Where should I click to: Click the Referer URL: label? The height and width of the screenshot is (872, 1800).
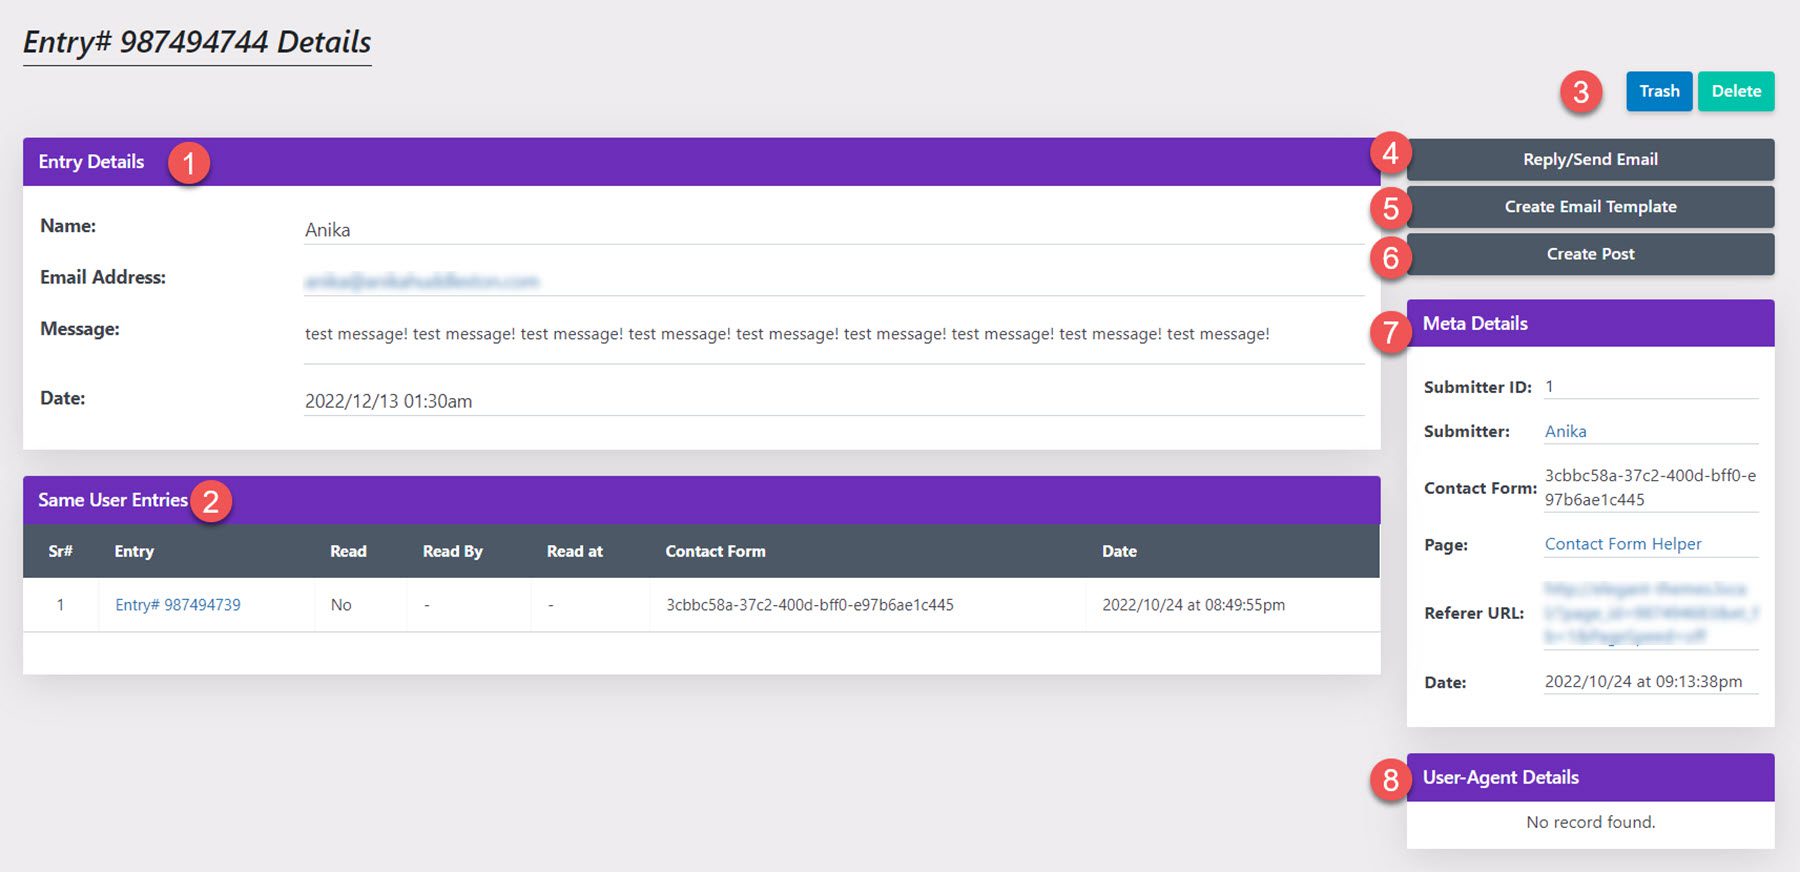(x=1474, y=613)
